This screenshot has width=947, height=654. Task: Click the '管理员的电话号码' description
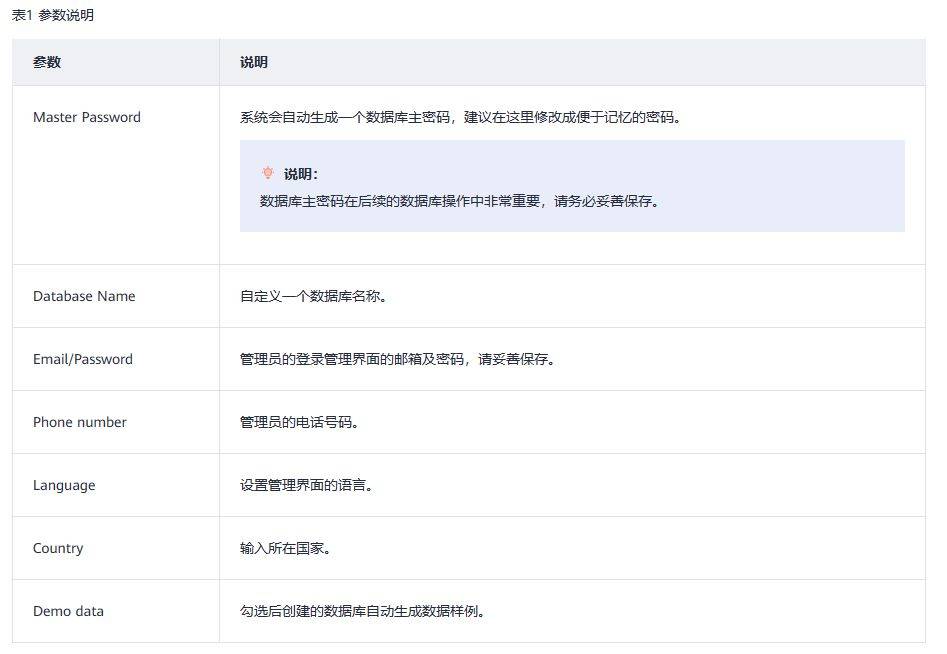(299, 422)
